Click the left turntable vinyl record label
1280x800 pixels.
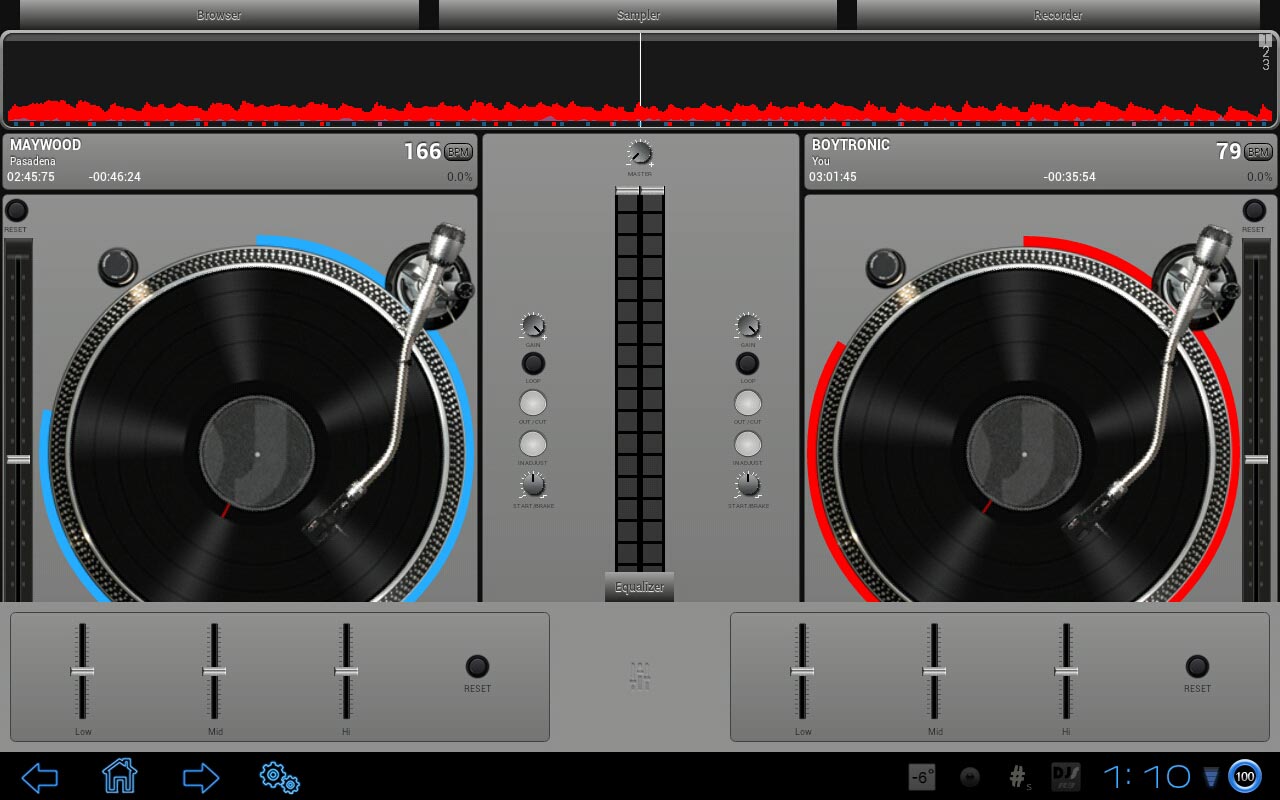(x=257, y=454)
